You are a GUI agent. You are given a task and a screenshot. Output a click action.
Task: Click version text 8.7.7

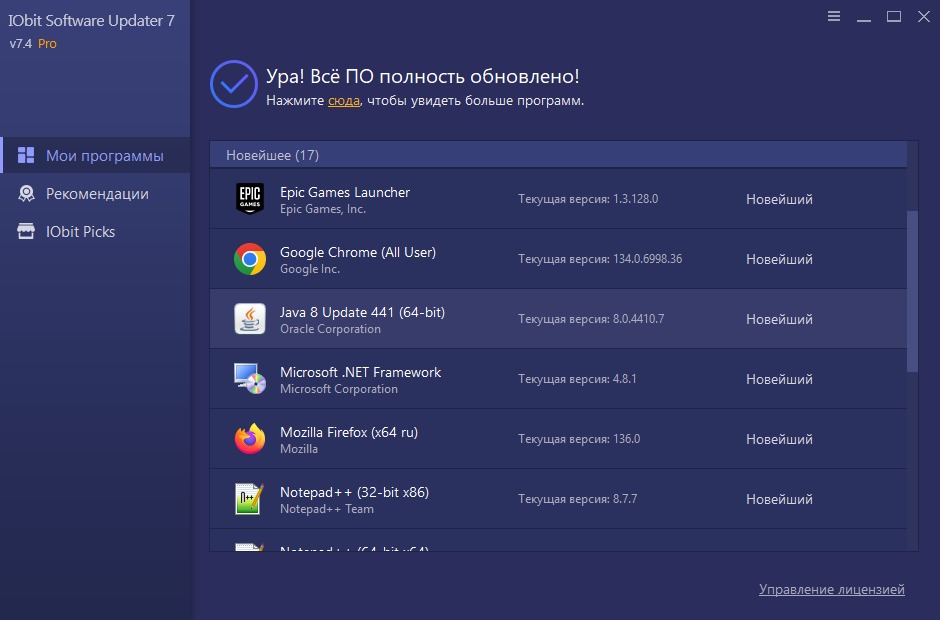(x=625, y=498)
